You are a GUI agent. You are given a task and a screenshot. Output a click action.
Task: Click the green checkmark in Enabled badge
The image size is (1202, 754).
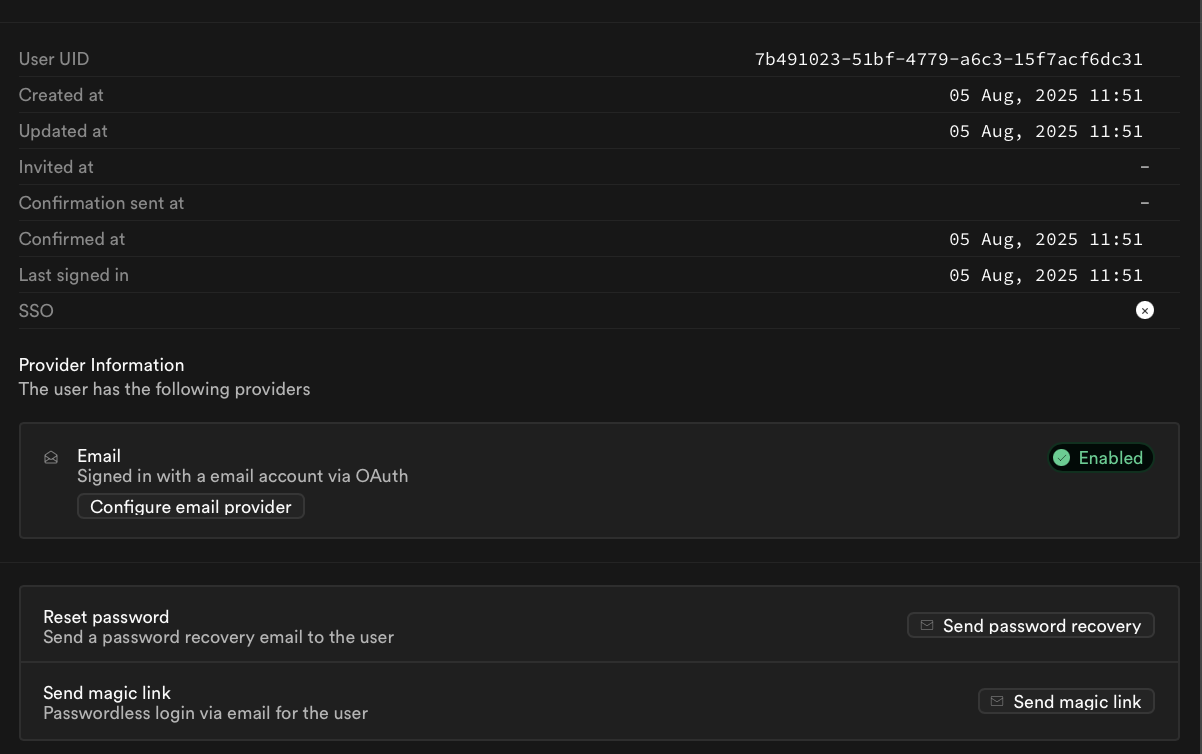click(x=1062, y=458)
